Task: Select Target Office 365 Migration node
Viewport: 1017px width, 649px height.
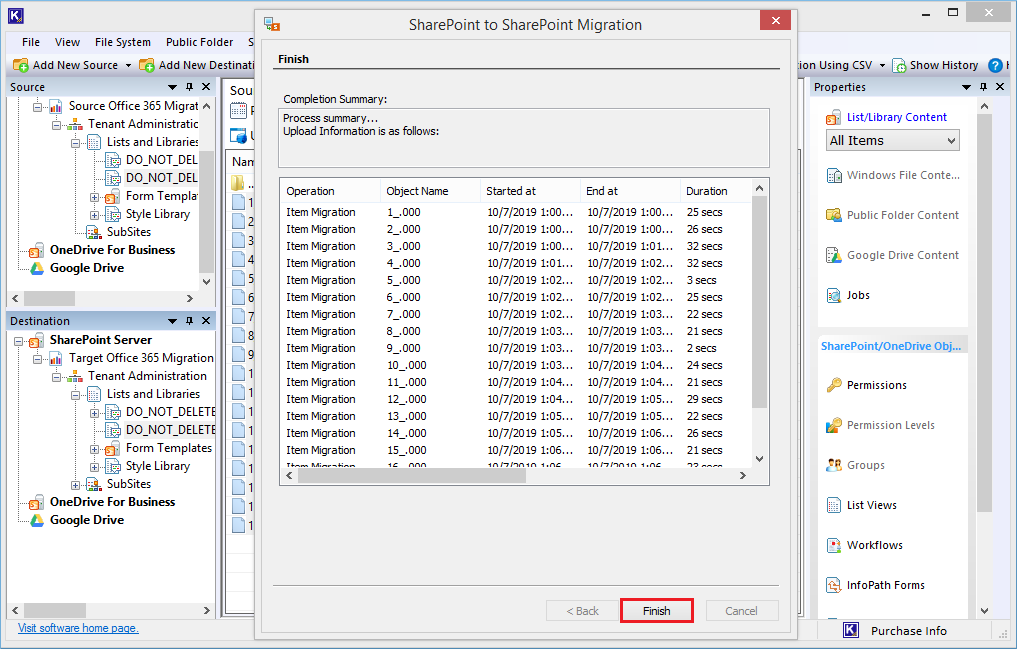Action: [141, 358]
